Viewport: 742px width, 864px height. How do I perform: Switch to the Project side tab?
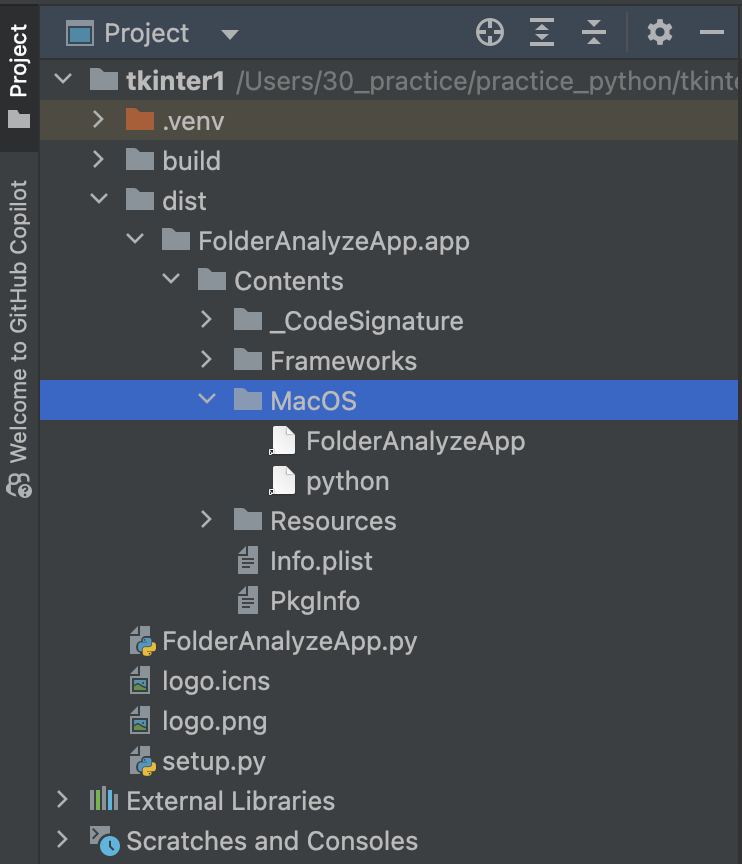click(x=18, y=75)
